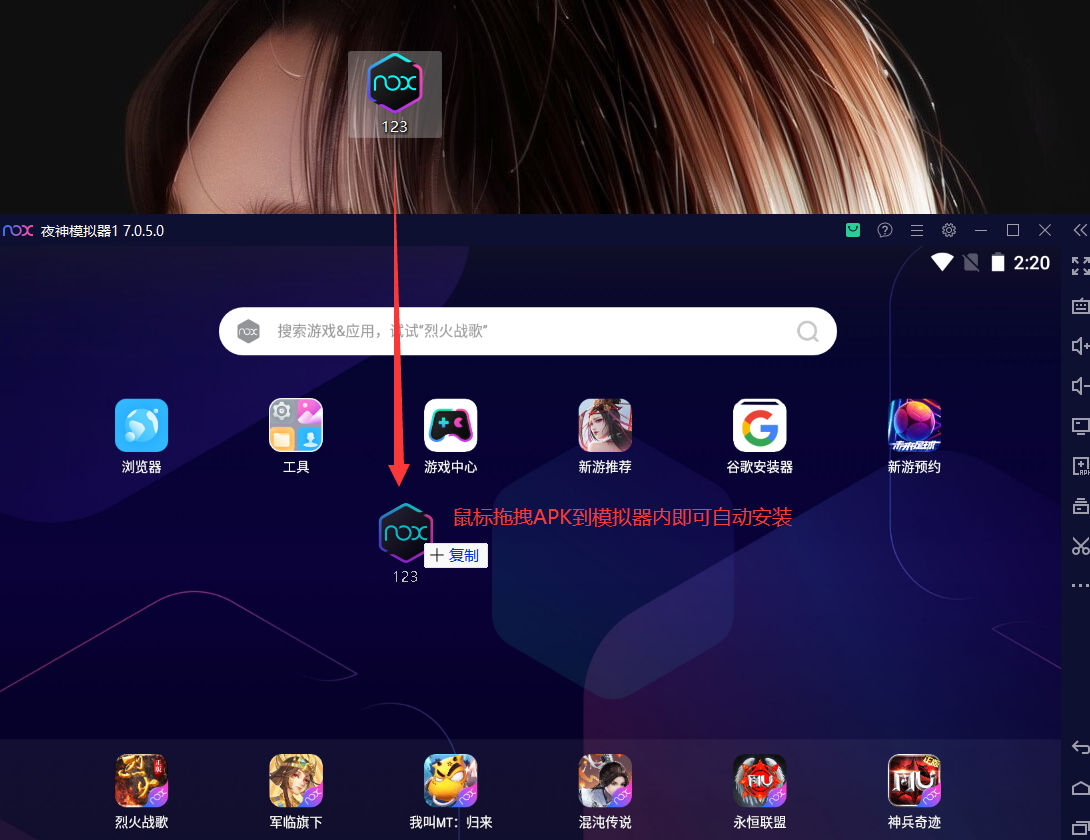Open the help question mark icon

(x=885, y=230)
